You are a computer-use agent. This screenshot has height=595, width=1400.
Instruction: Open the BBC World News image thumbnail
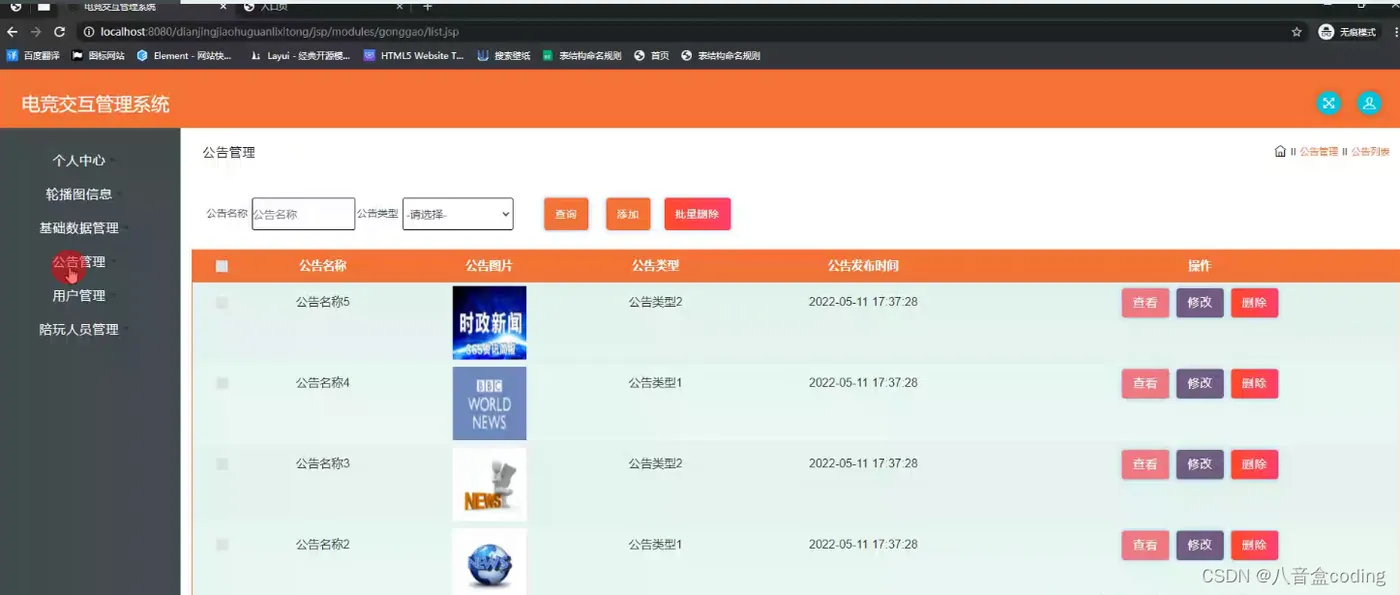pyautogui.click(x=489, y=404)
